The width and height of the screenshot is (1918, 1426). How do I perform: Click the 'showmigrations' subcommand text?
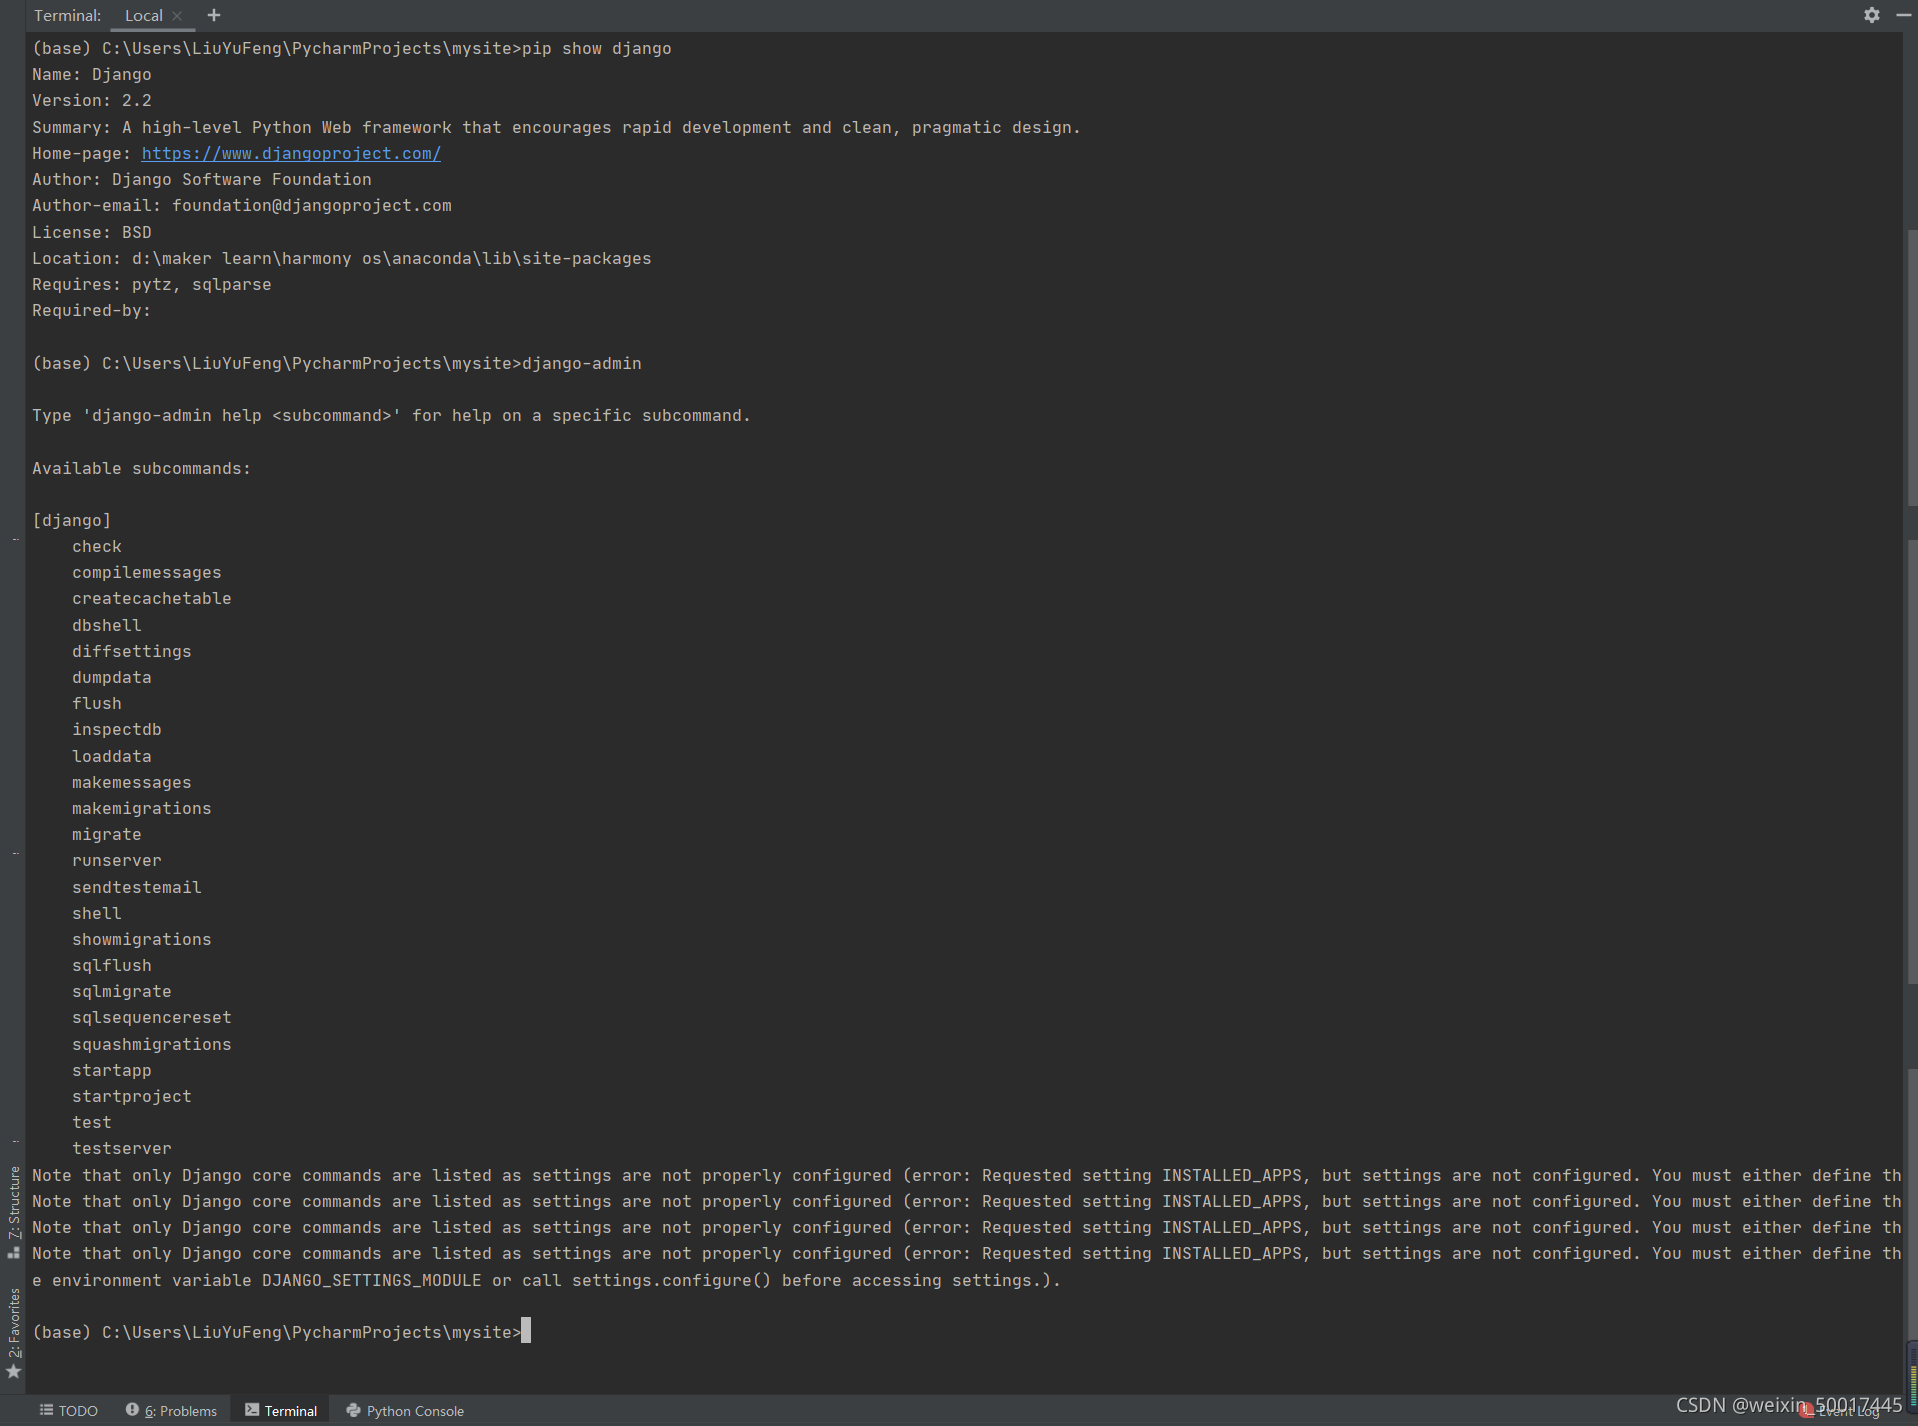click(141, 939)
